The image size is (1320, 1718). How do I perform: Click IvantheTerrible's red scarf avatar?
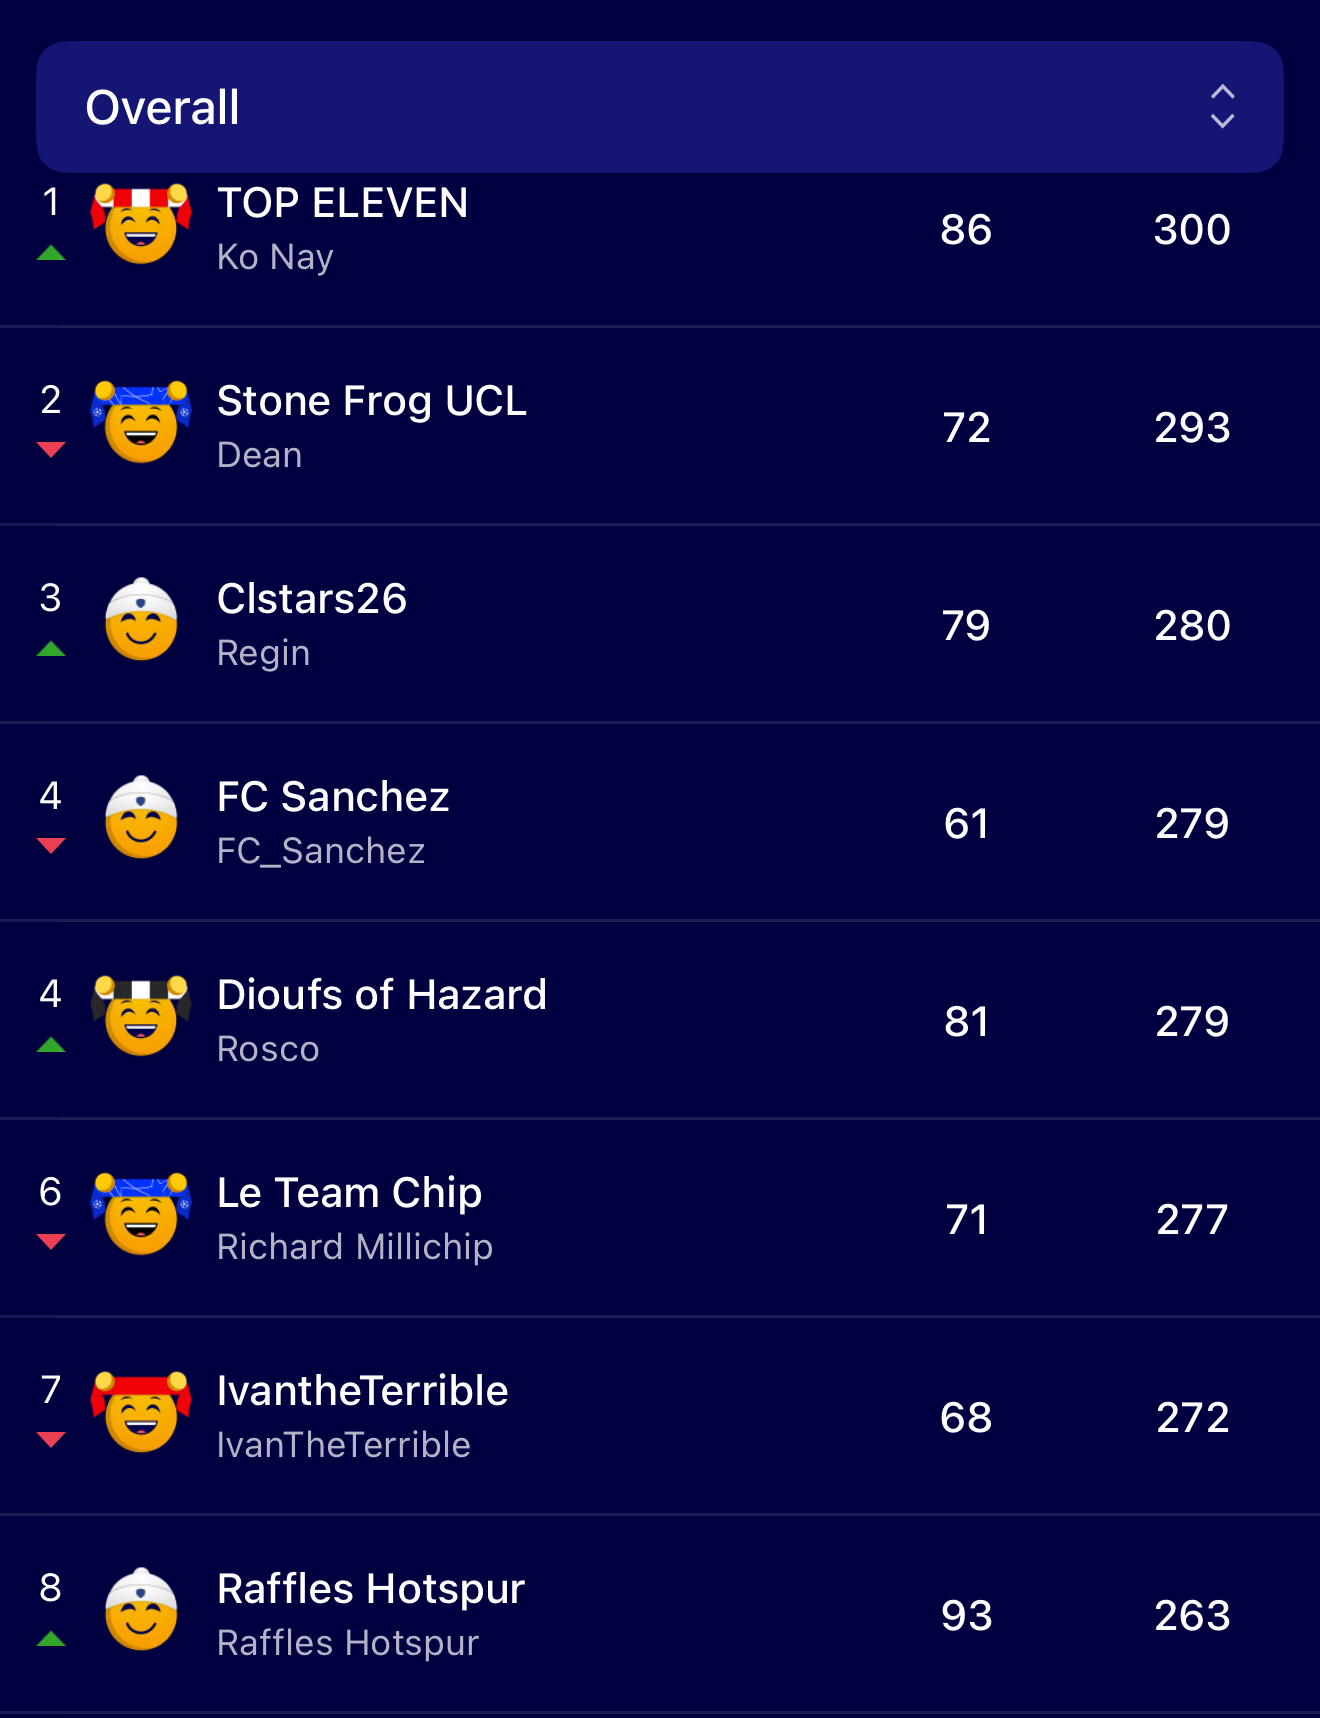tap(141, 1412)
